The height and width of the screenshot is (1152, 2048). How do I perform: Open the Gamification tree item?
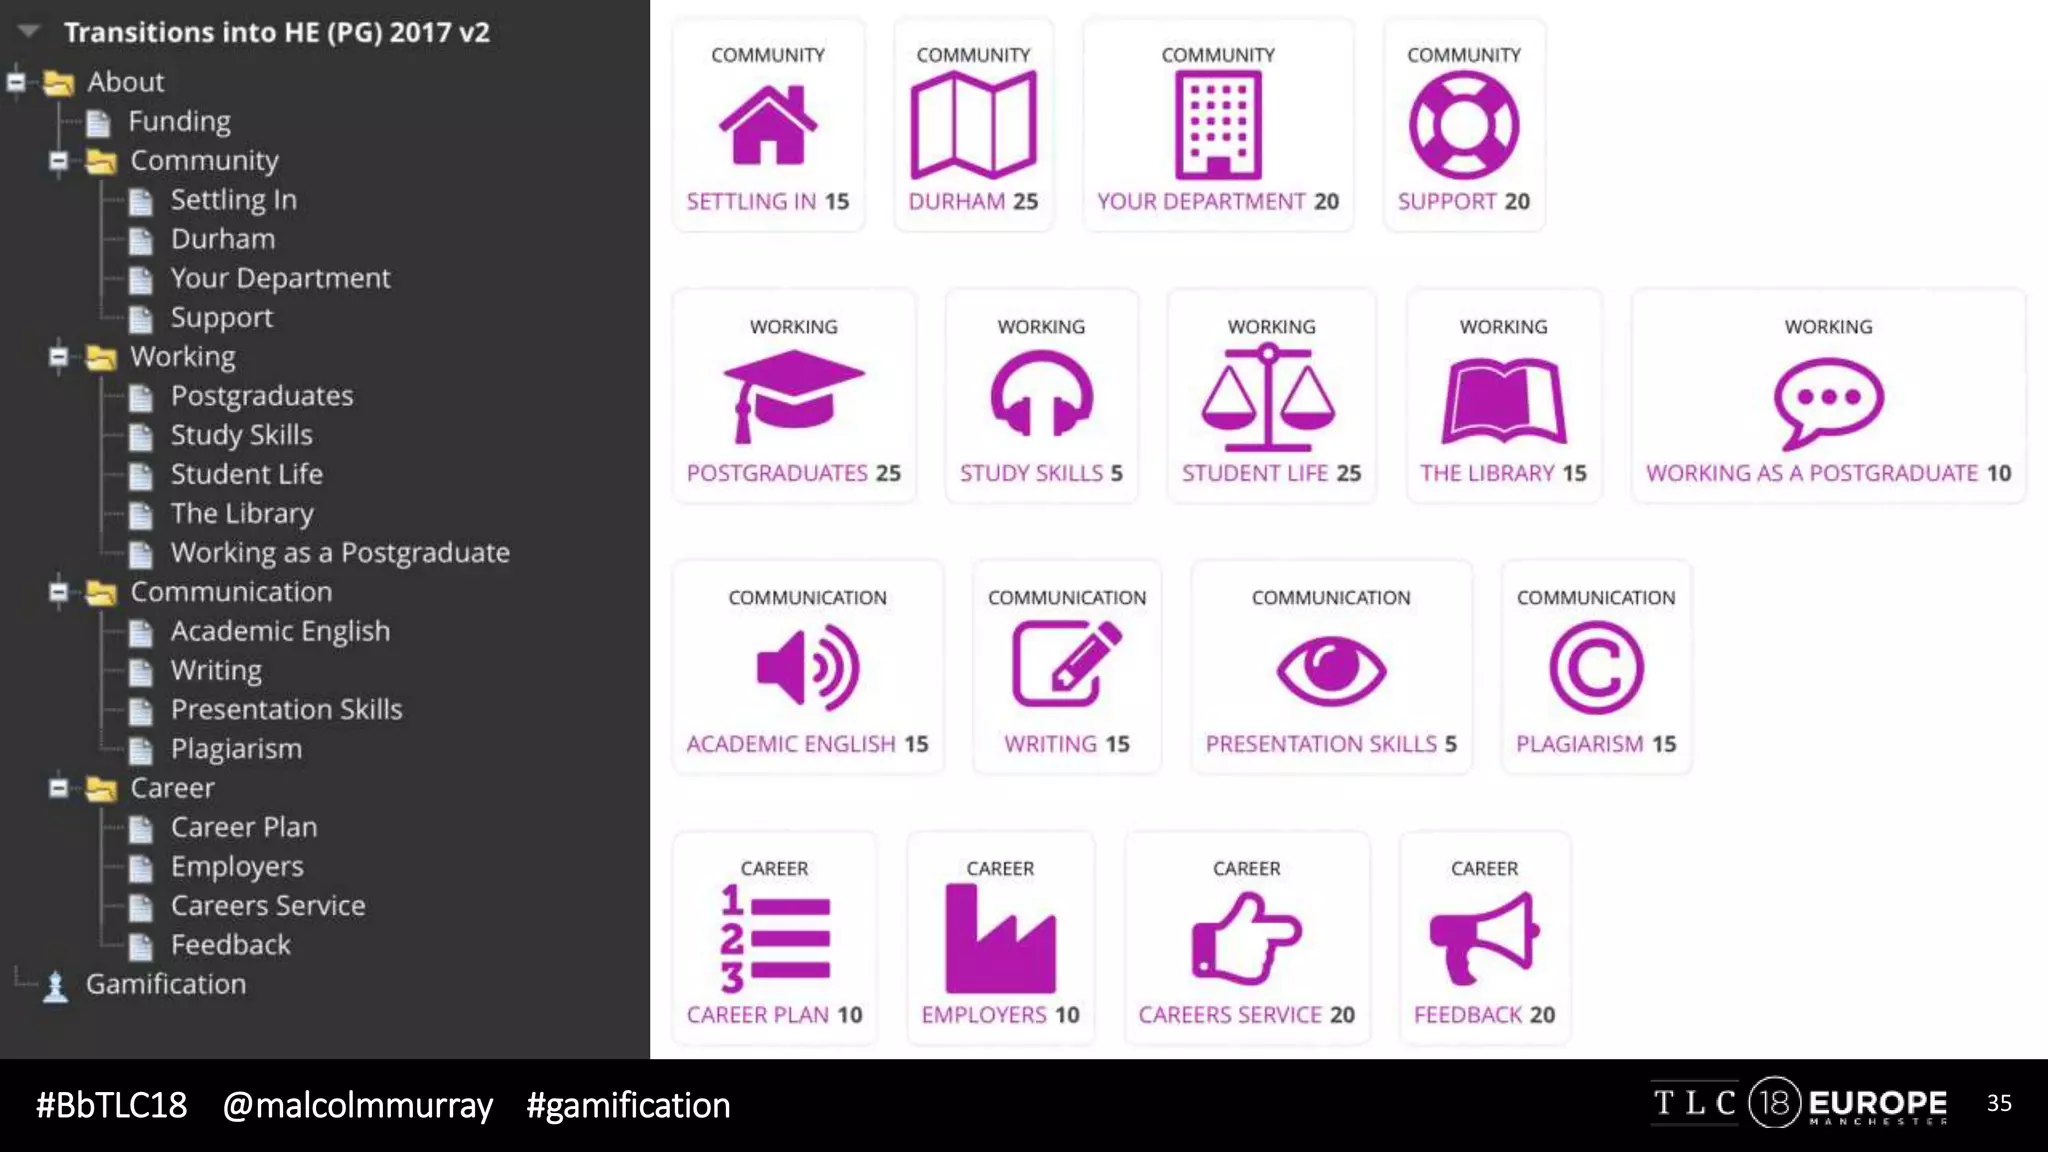tap(165, 984)
